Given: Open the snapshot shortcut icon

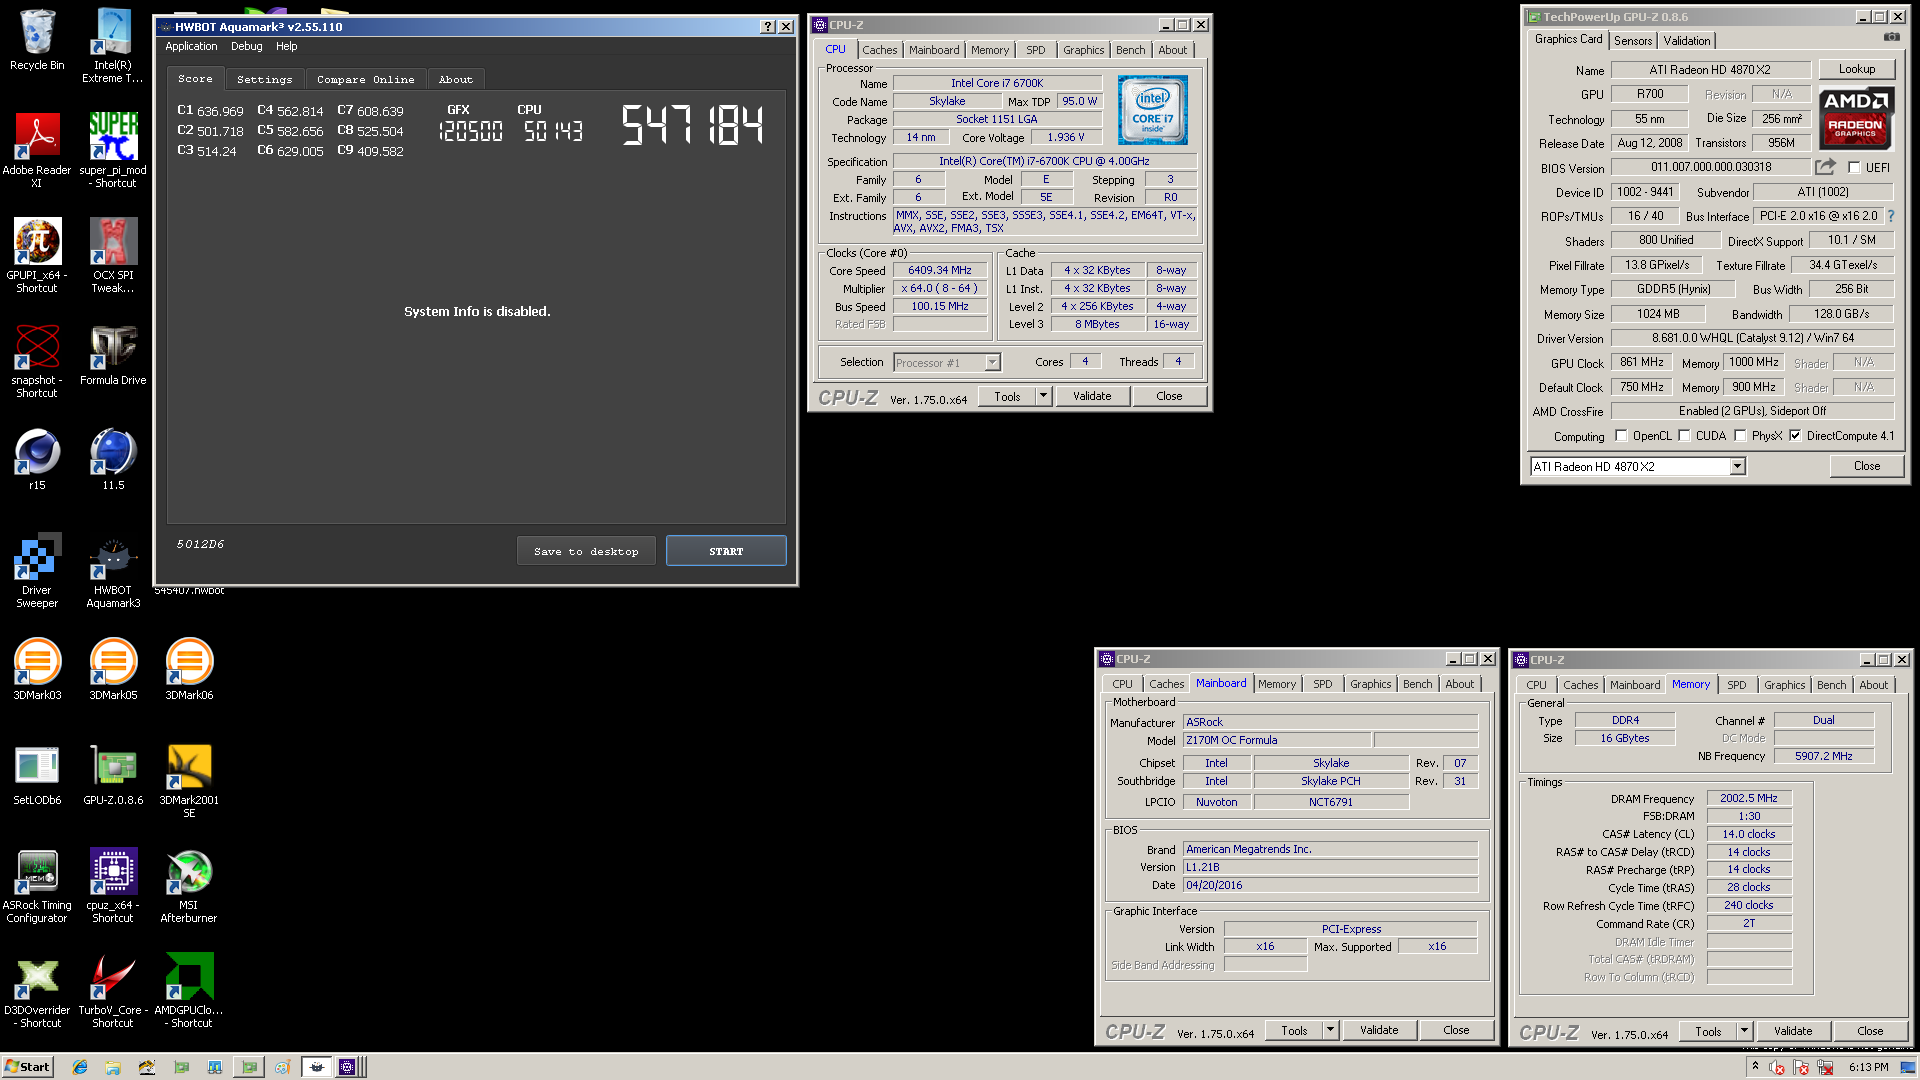Looking at the screenshot, I should coord(37,360).
